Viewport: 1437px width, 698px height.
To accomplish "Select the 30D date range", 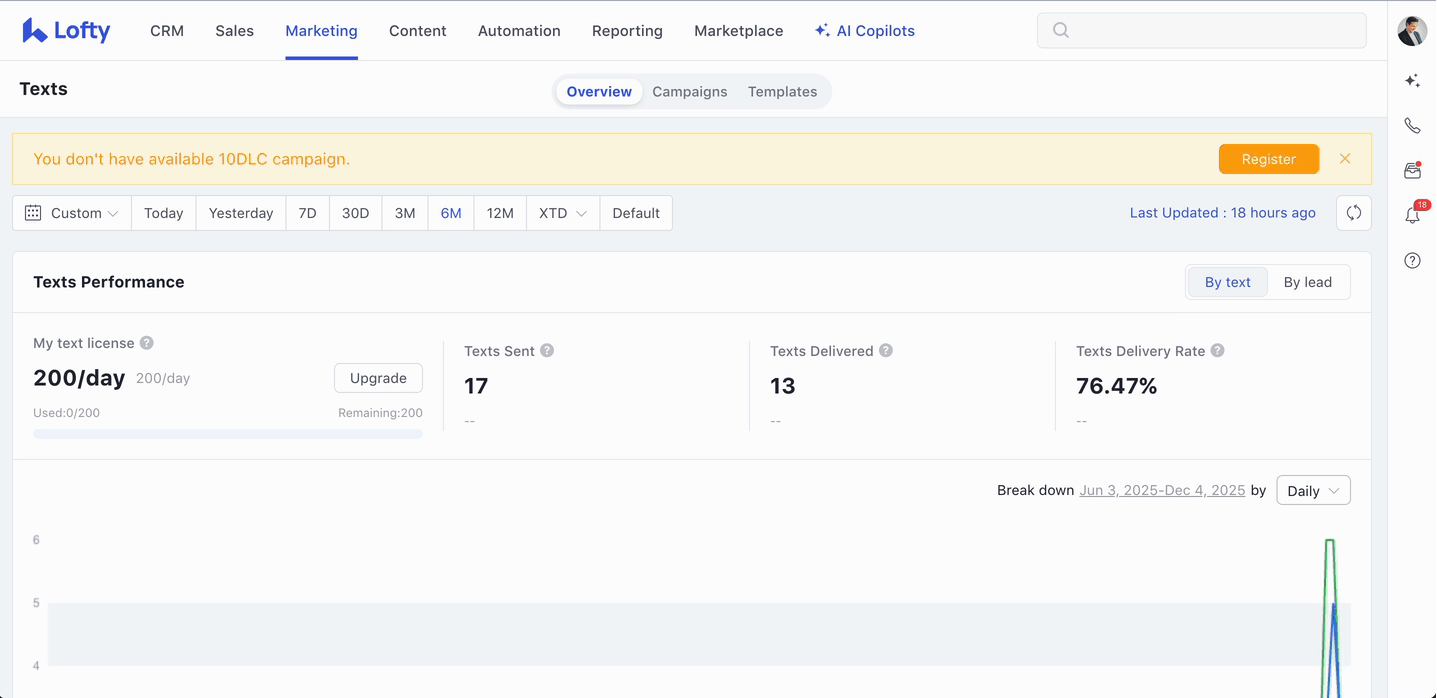I will tap(355, 213).
